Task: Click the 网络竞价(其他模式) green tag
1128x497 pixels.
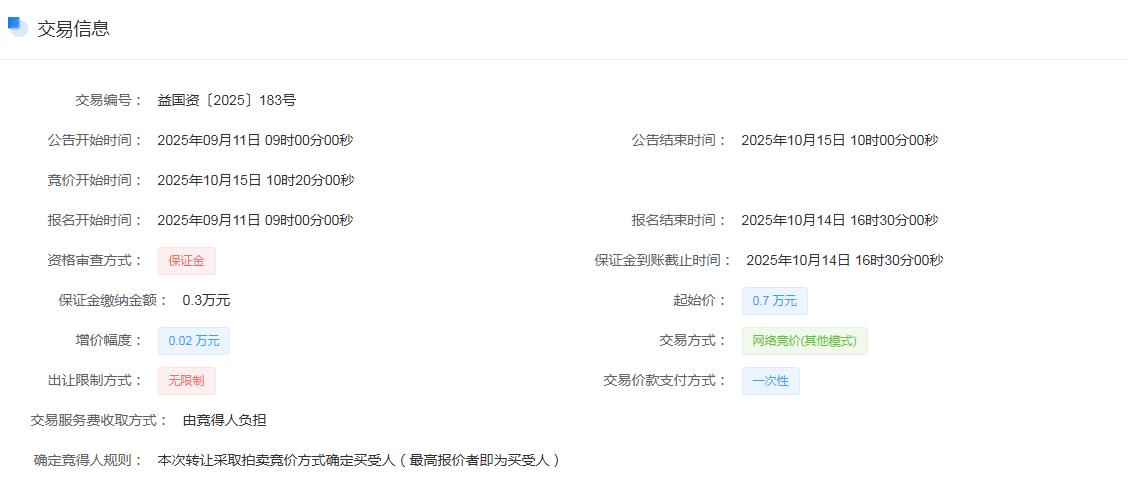Action: coord(804,341)
